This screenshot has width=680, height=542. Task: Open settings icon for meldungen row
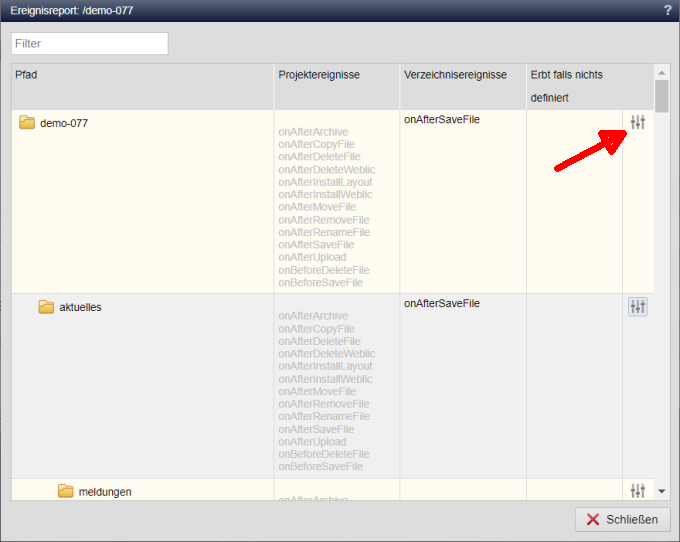[x=638, y=490]
